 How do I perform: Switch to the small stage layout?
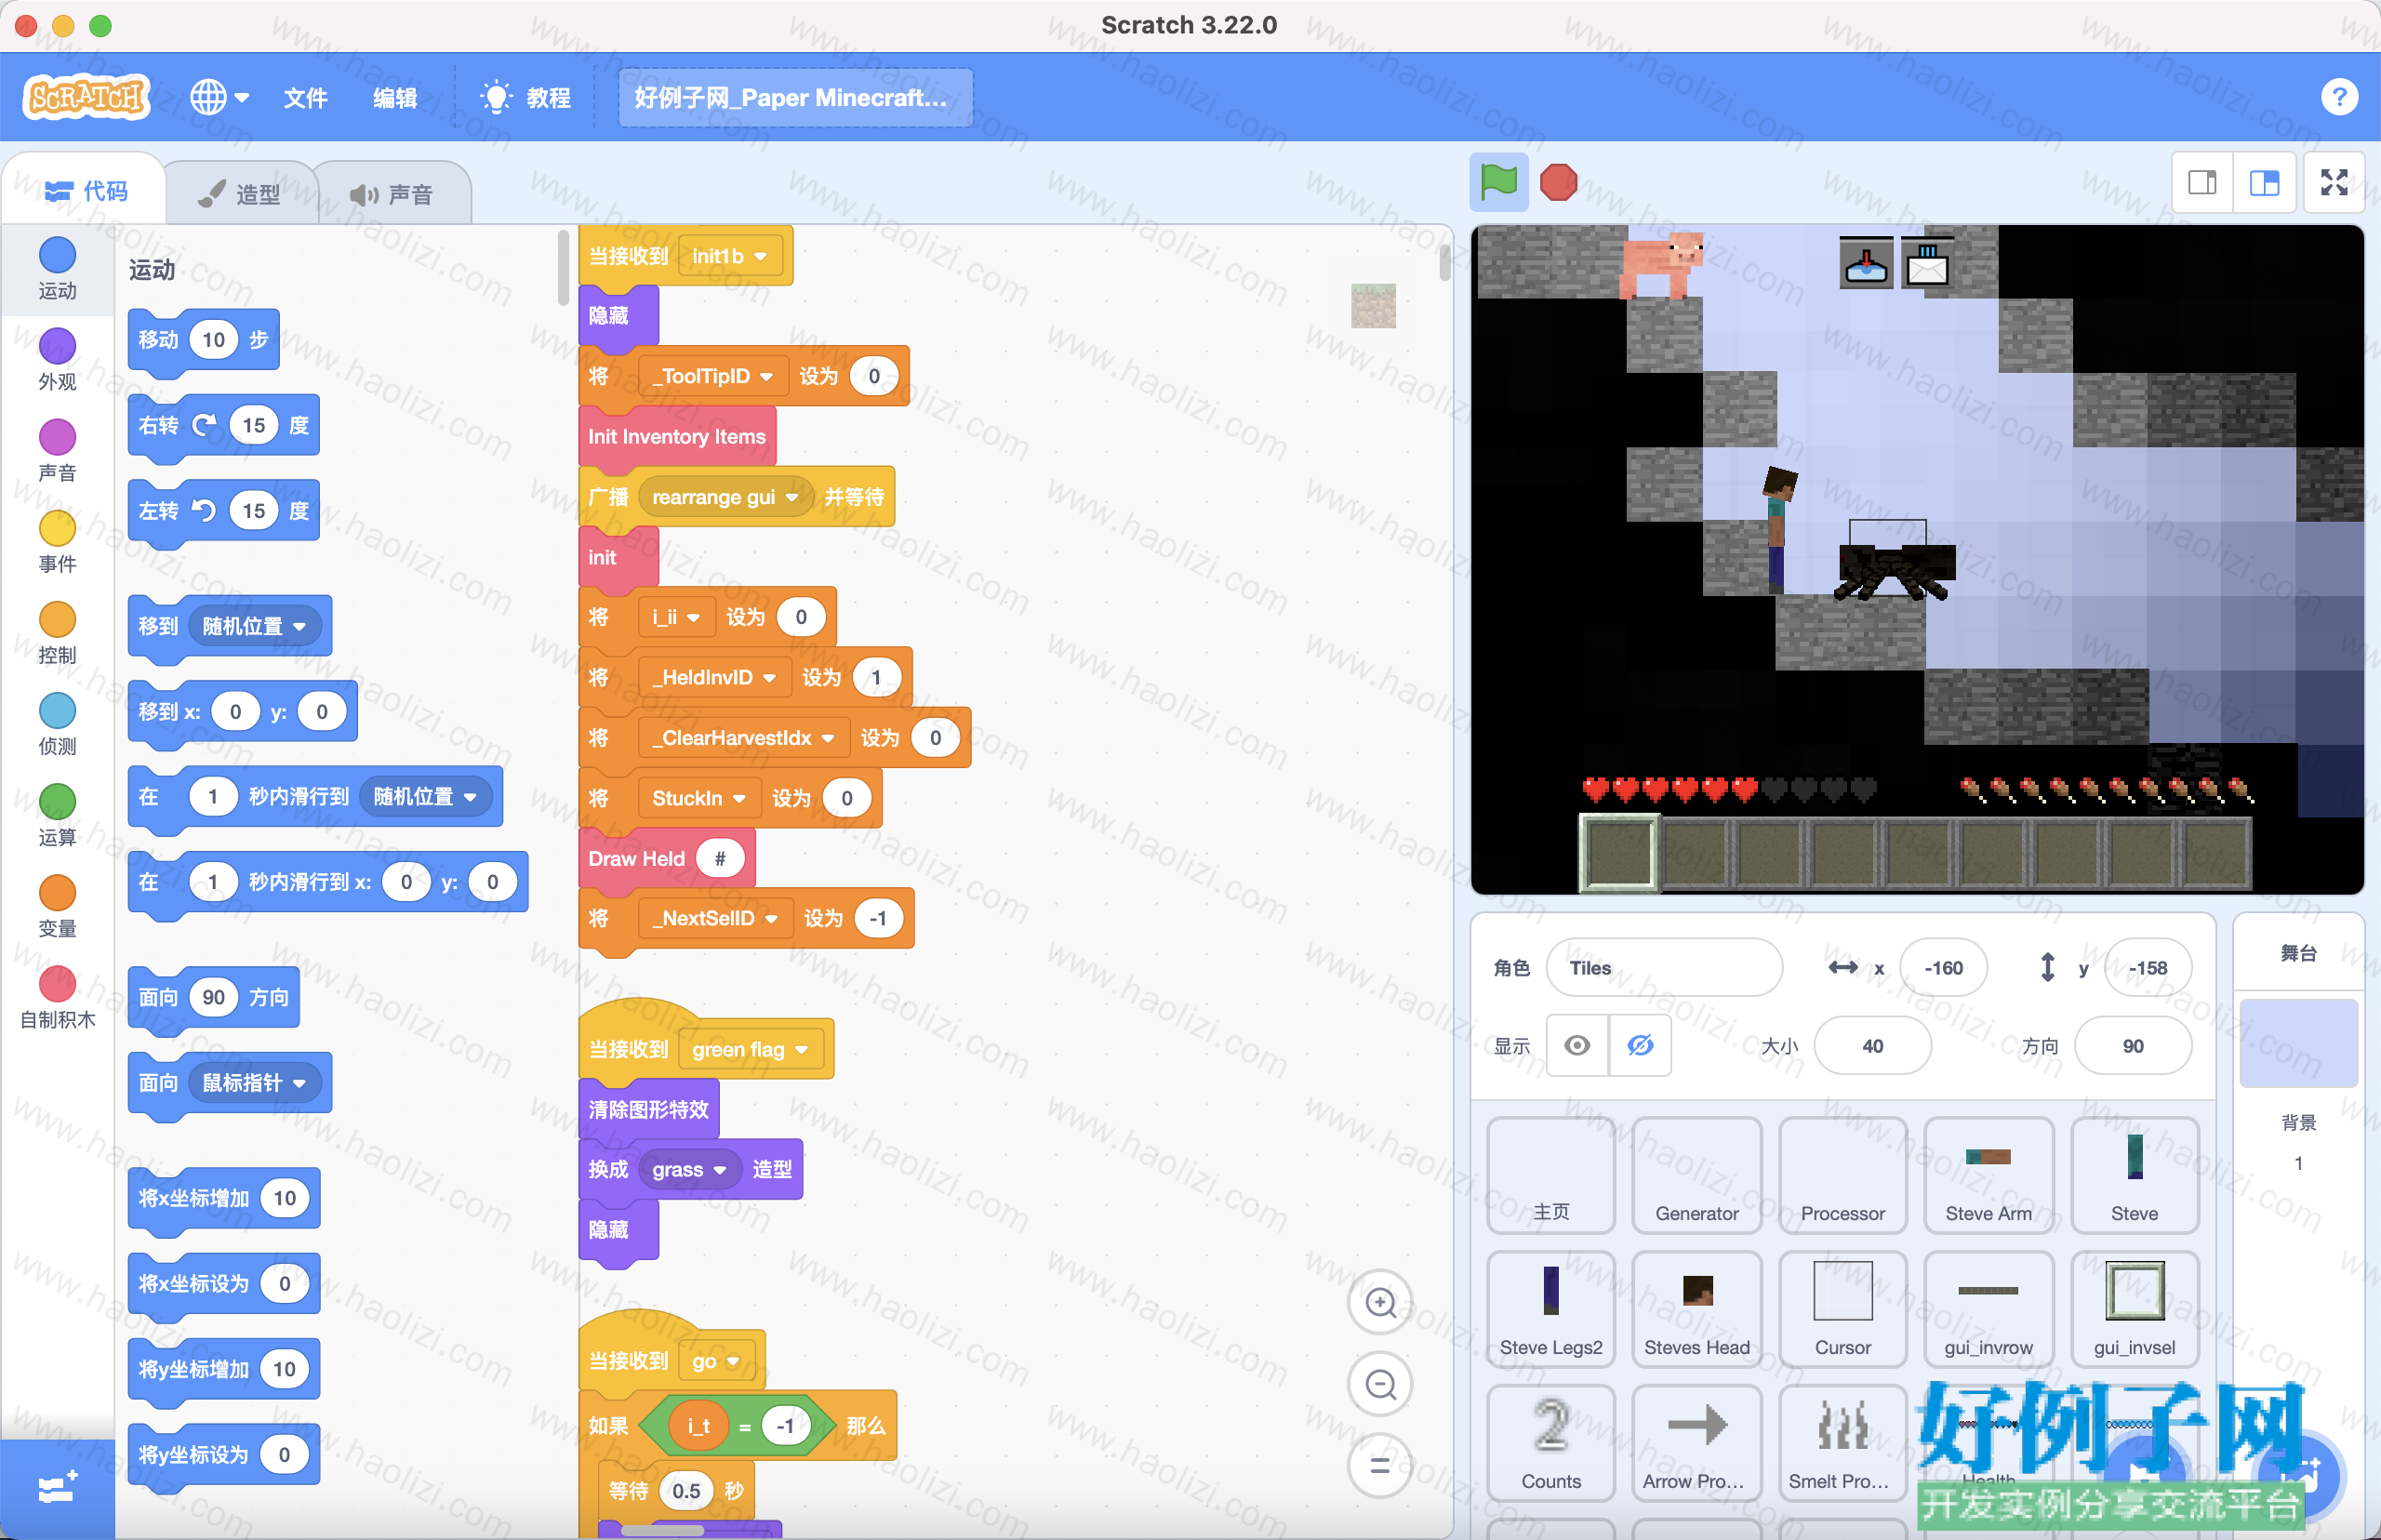pyautogui.click(x=2202, y=182)
